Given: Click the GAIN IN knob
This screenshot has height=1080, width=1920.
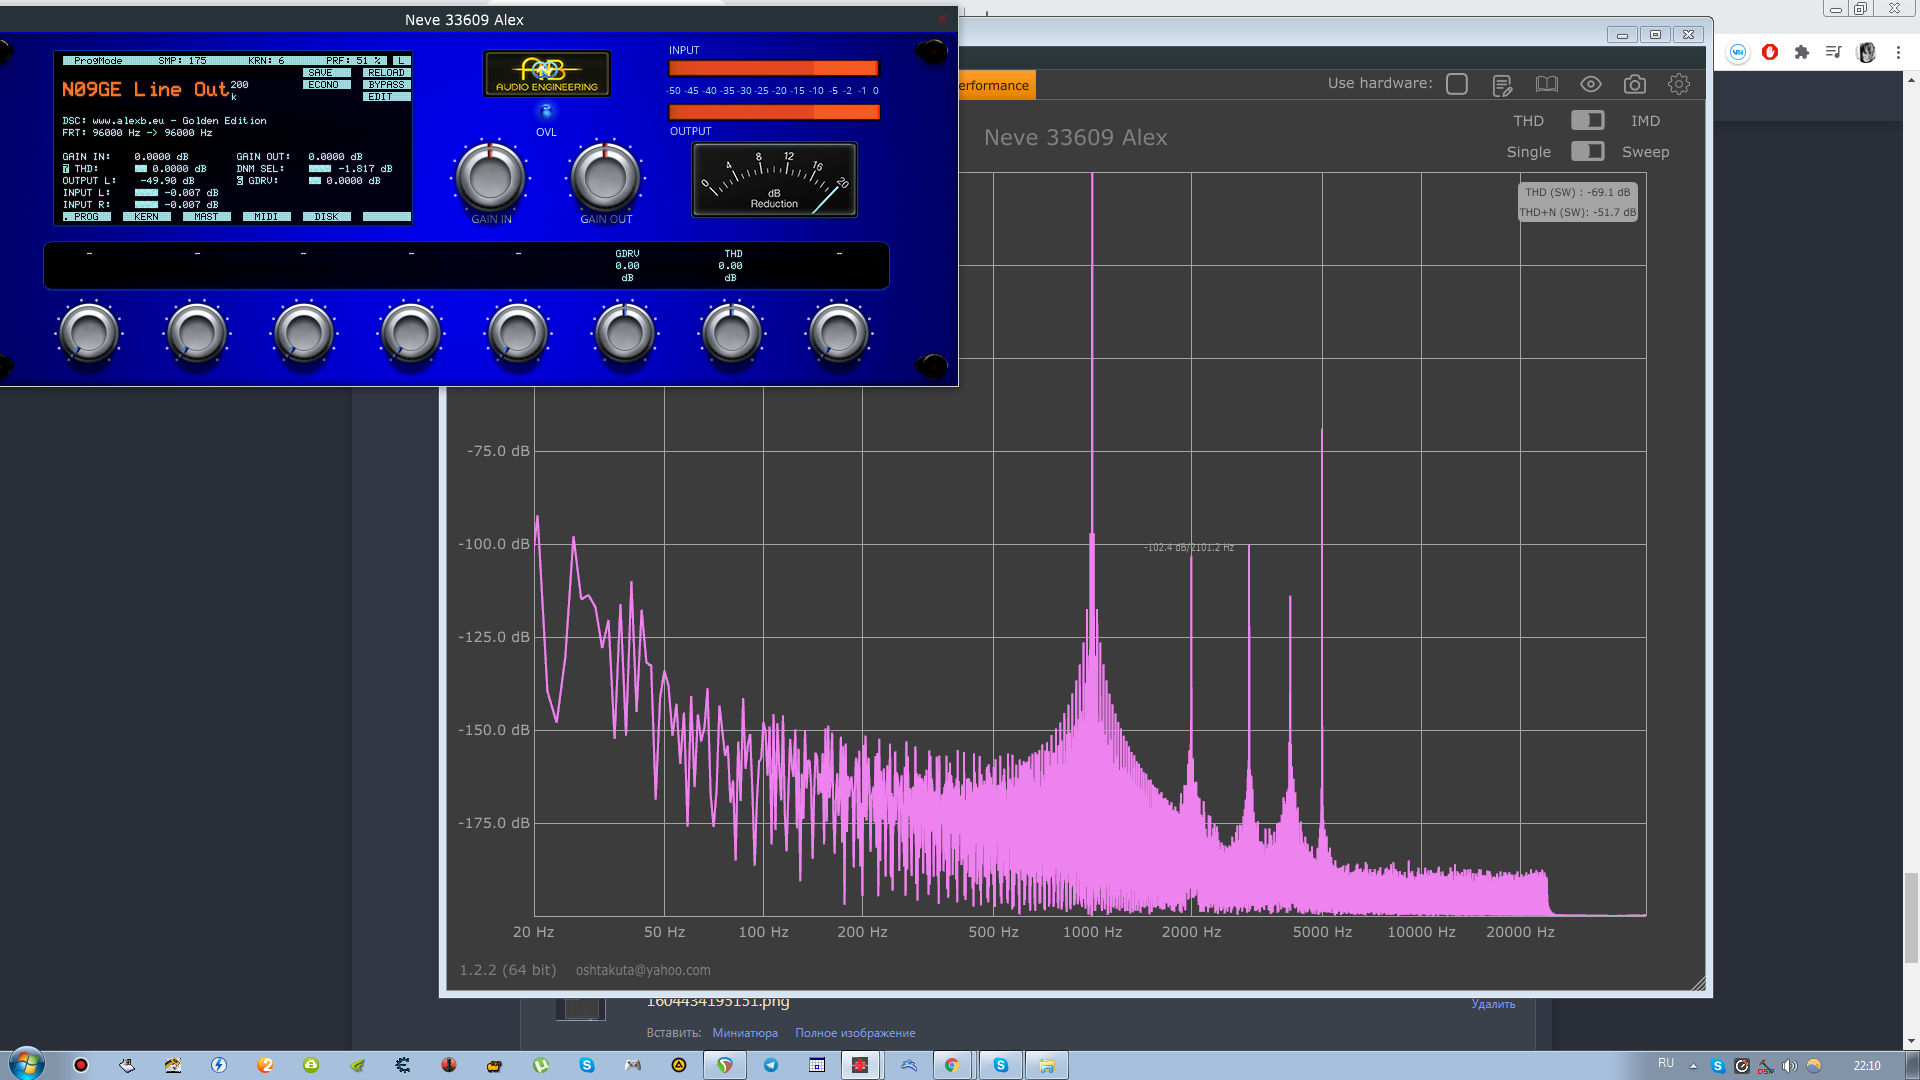Looking at the screenshot, I should pyautogui.click(x=490, y=177).
